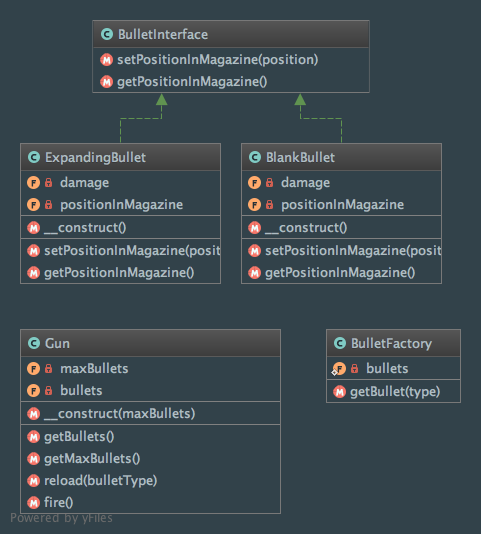This screenshot has height=534, width=481.
Task: Select the ExpandingBullet class title
Action: click(95, 157)
